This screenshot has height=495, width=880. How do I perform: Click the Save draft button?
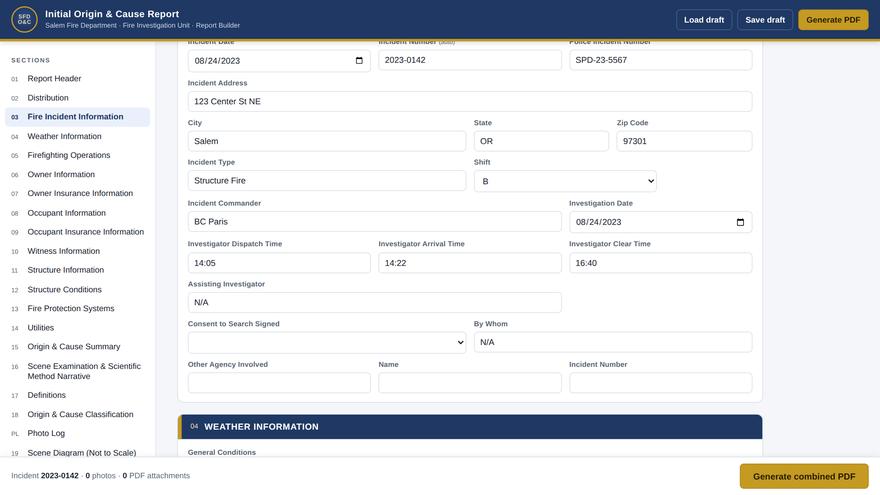pyautogui.click(x=765, y=20)
